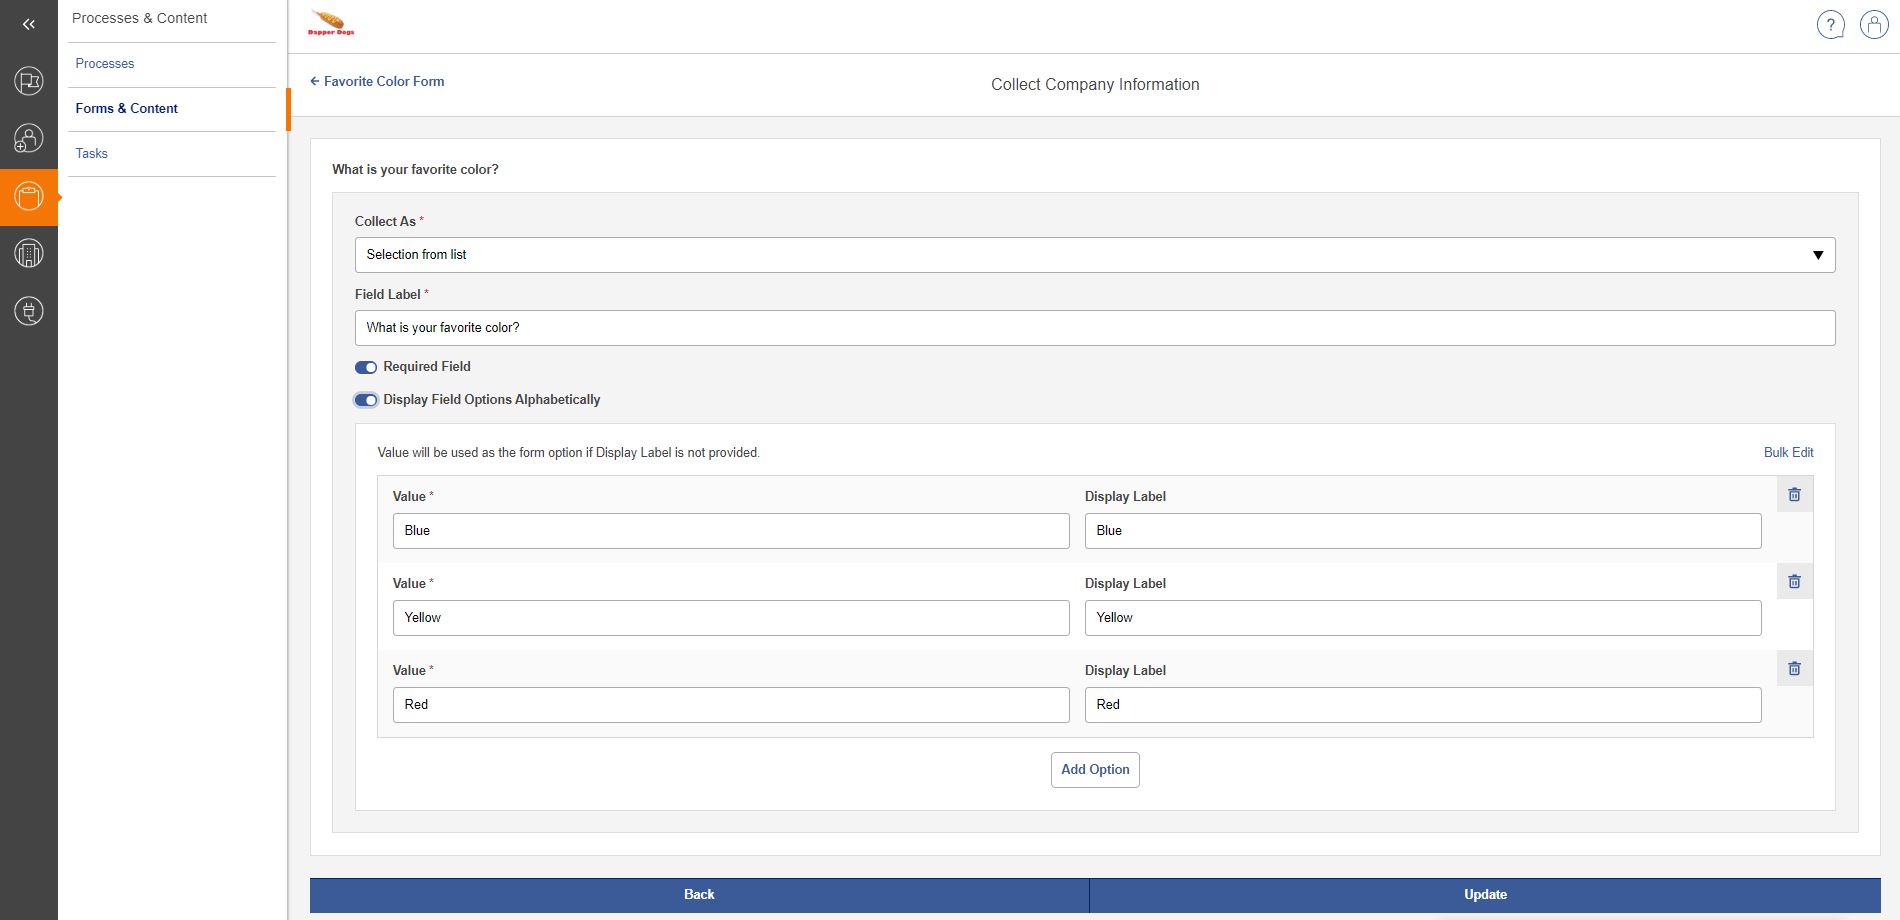Click the help question mark icon
This screenshot has width=1900, height=920.
pos(1830,25)
